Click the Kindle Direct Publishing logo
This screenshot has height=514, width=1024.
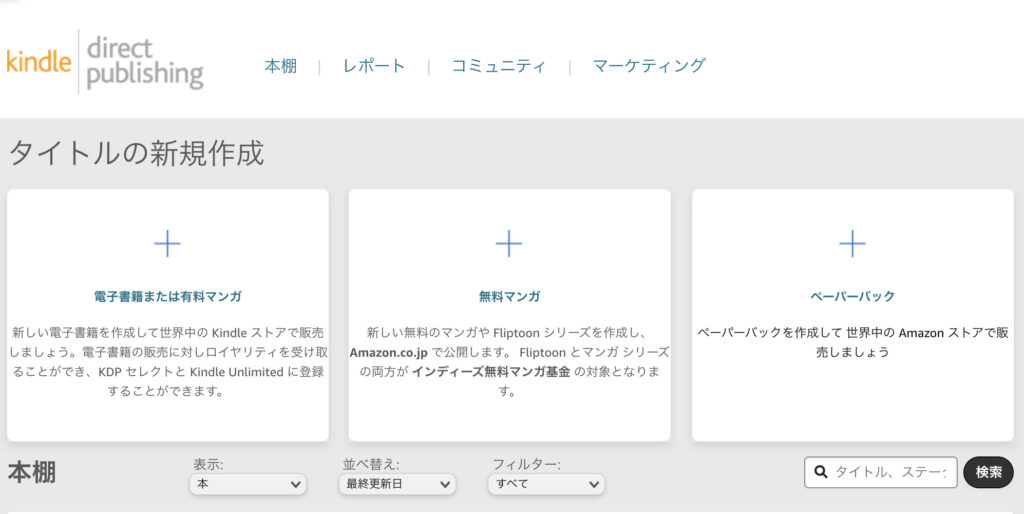[105, 62]
